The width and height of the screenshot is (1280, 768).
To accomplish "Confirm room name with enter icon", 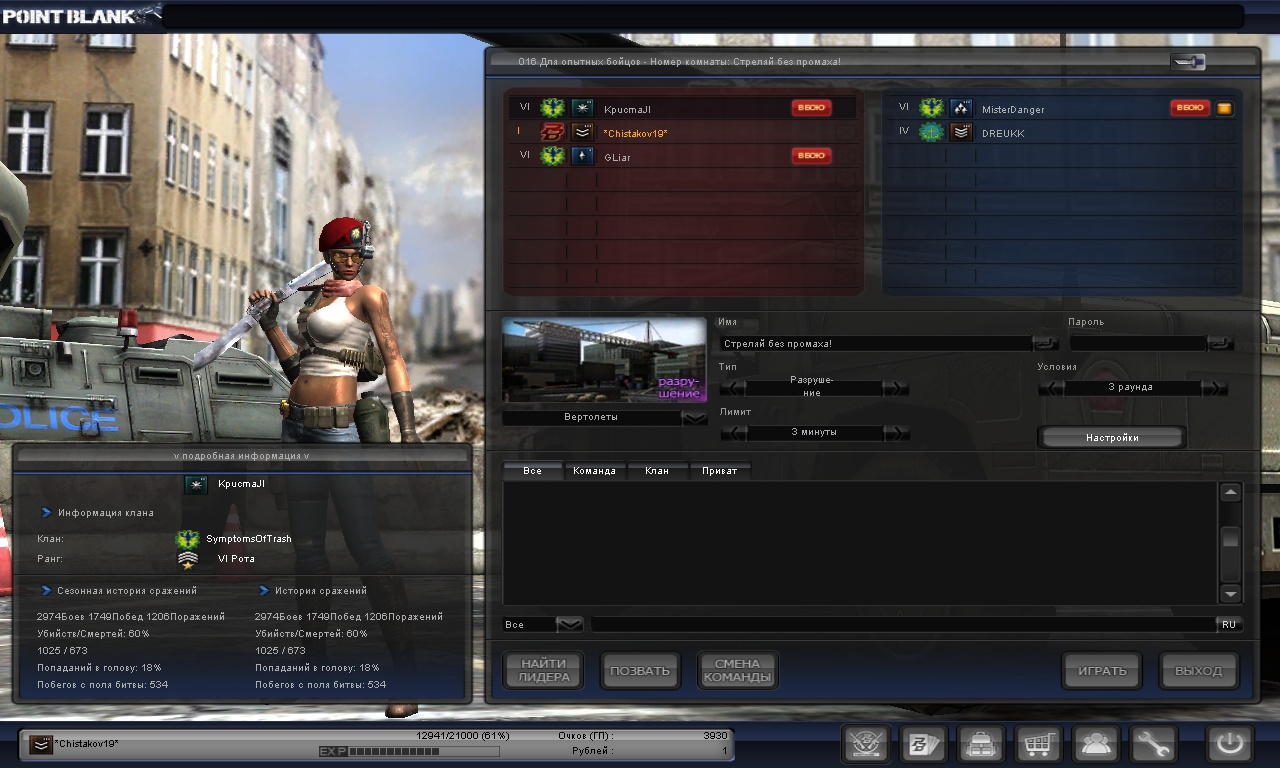I will tap(1046, 343).
